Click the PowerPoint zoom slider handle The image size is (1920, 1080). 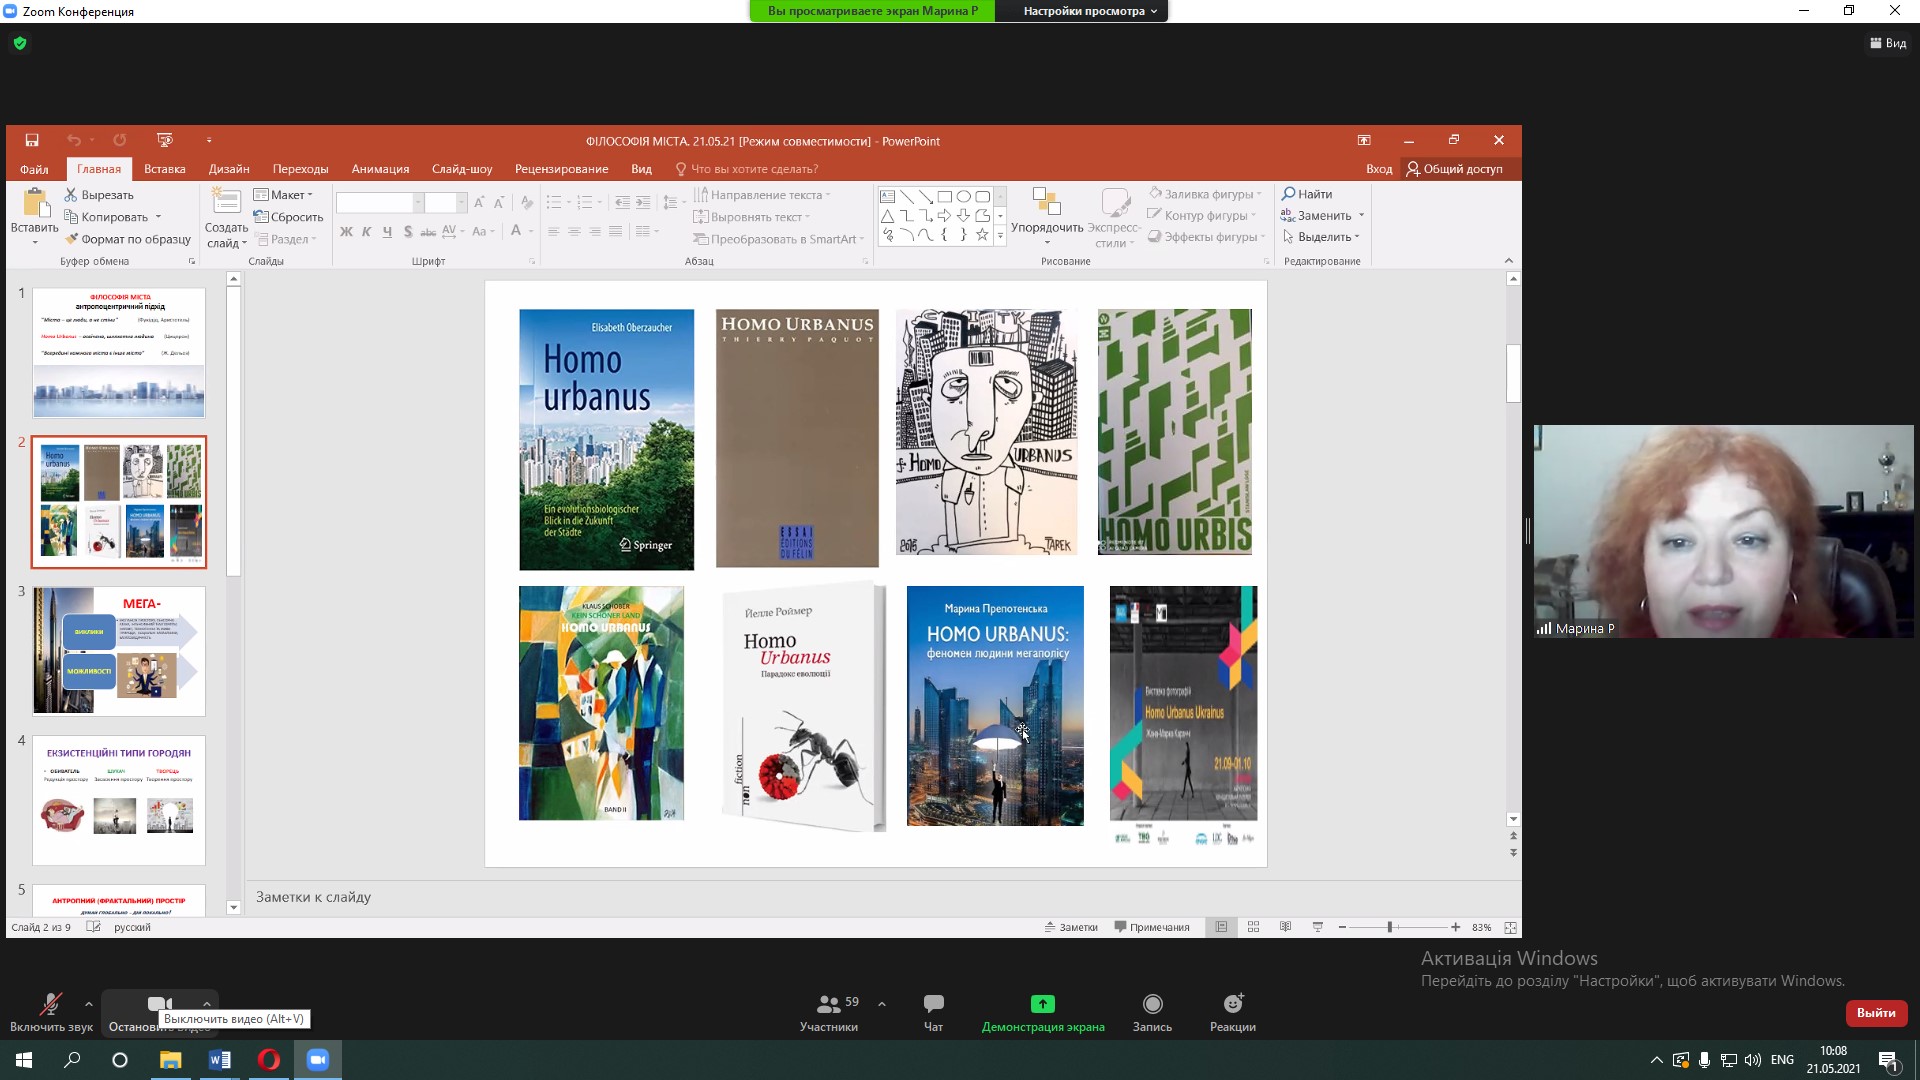point(1389,927)
